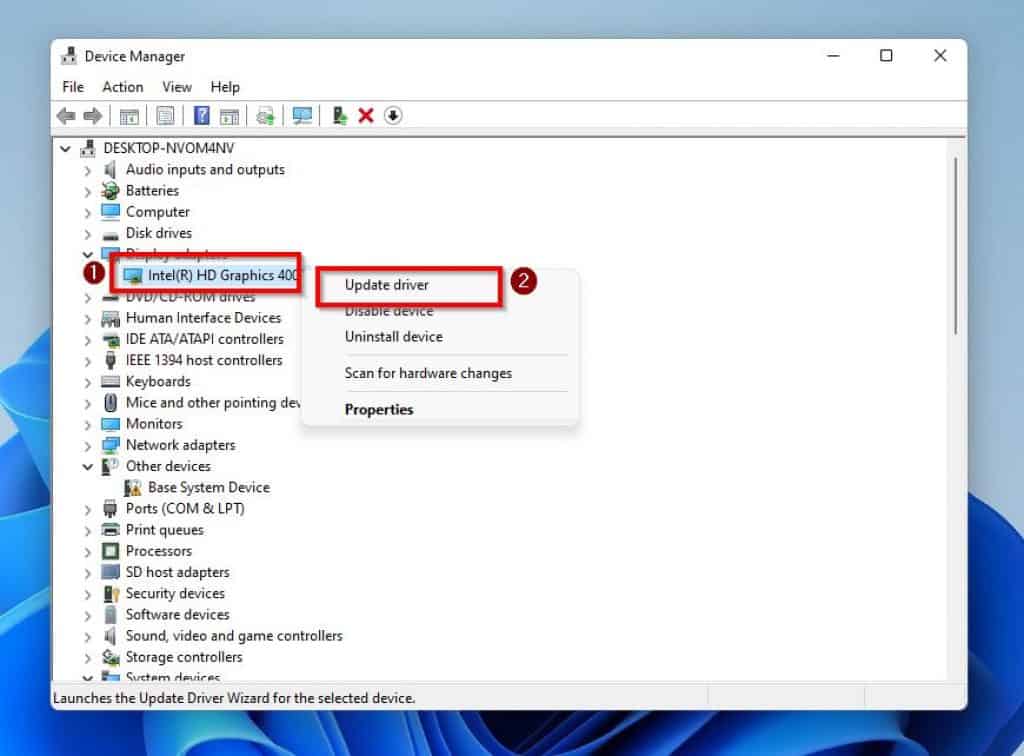Viewport: 1024px width, 756px height.
Task: Open the View menu
Action: coord(176,87)
